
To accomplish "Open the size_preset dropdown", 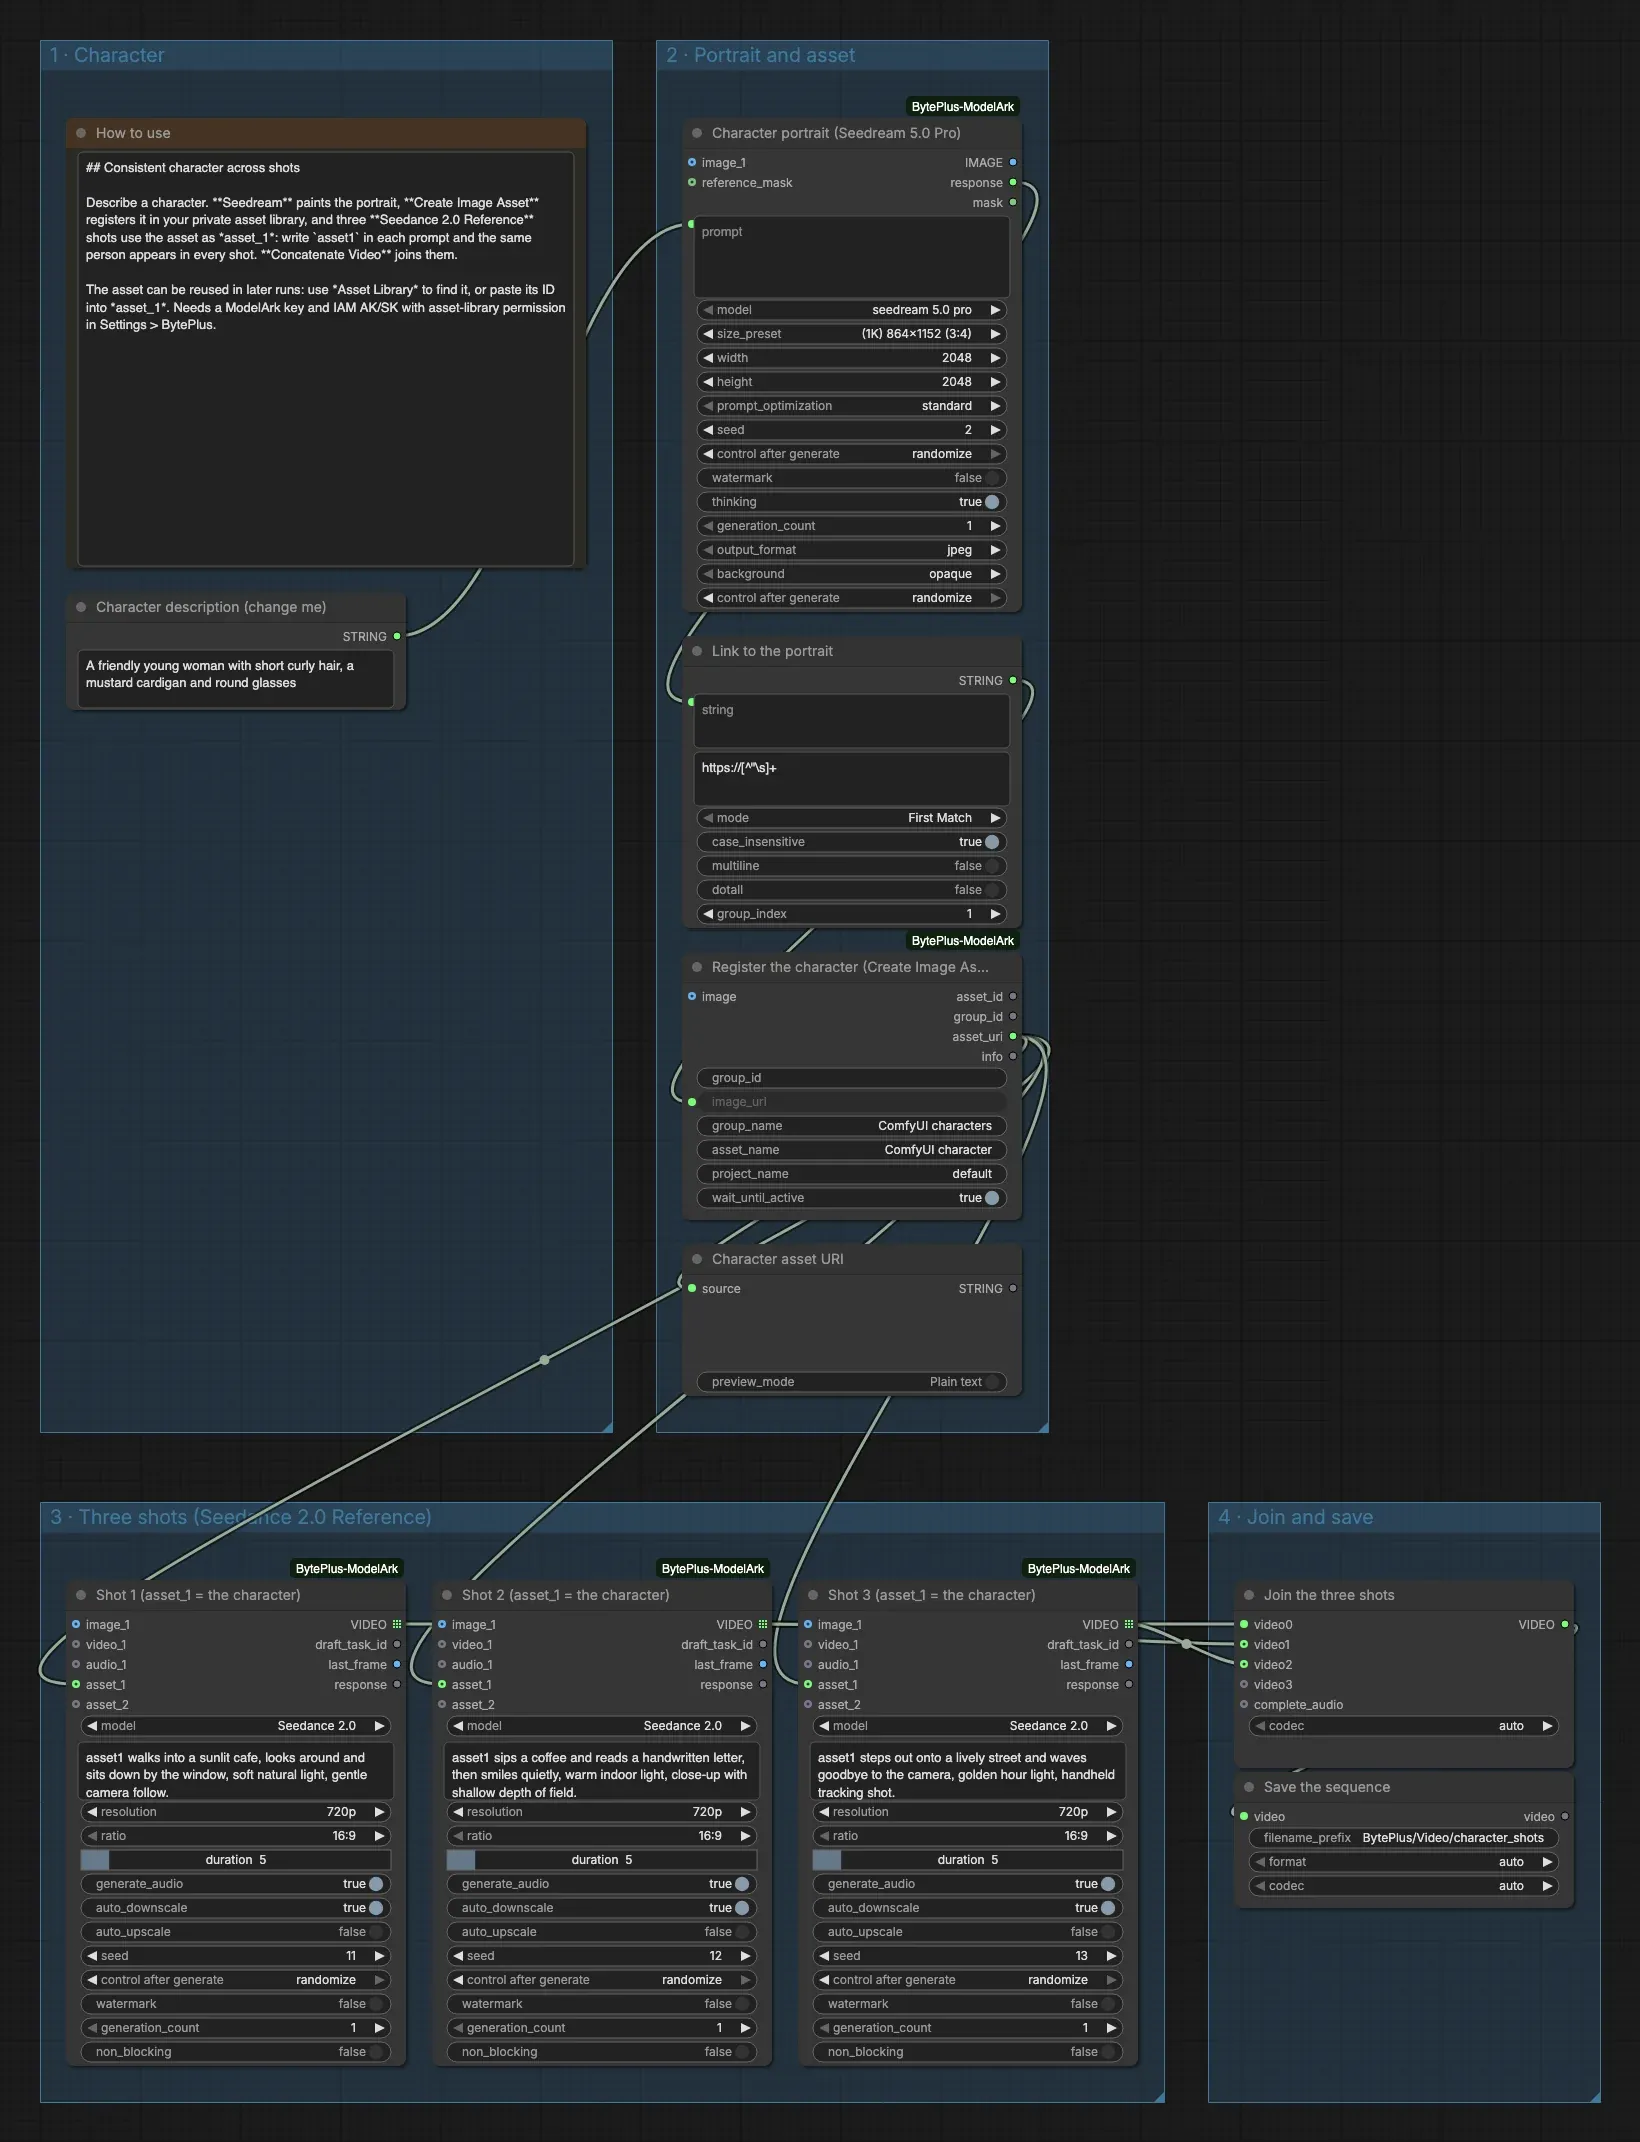I will (x=852, y=334).
